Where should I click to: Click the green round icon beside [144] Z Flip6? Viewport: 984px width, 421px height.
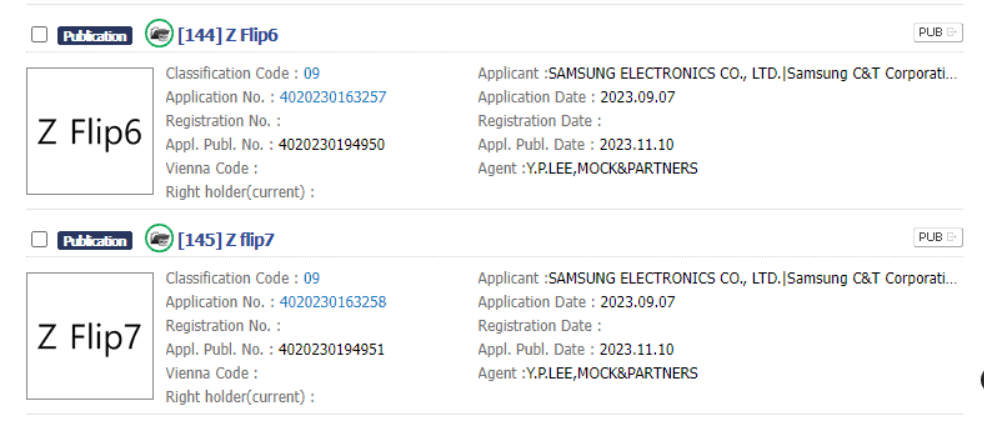(158, 34)
